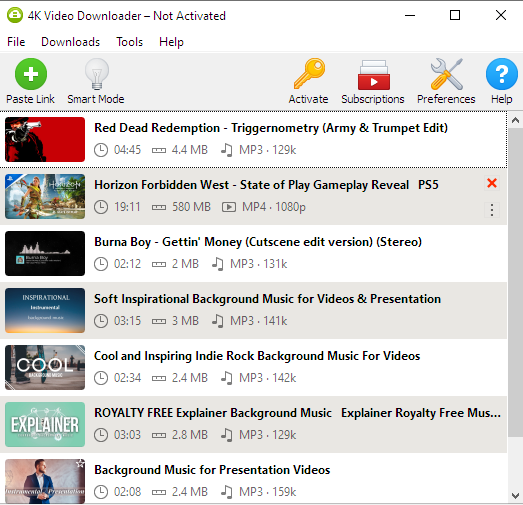Select Cool and Inspiring Indie Rock title
This screenshot has width=523, height=505.
pyautogui.click(x=257, y=356)
